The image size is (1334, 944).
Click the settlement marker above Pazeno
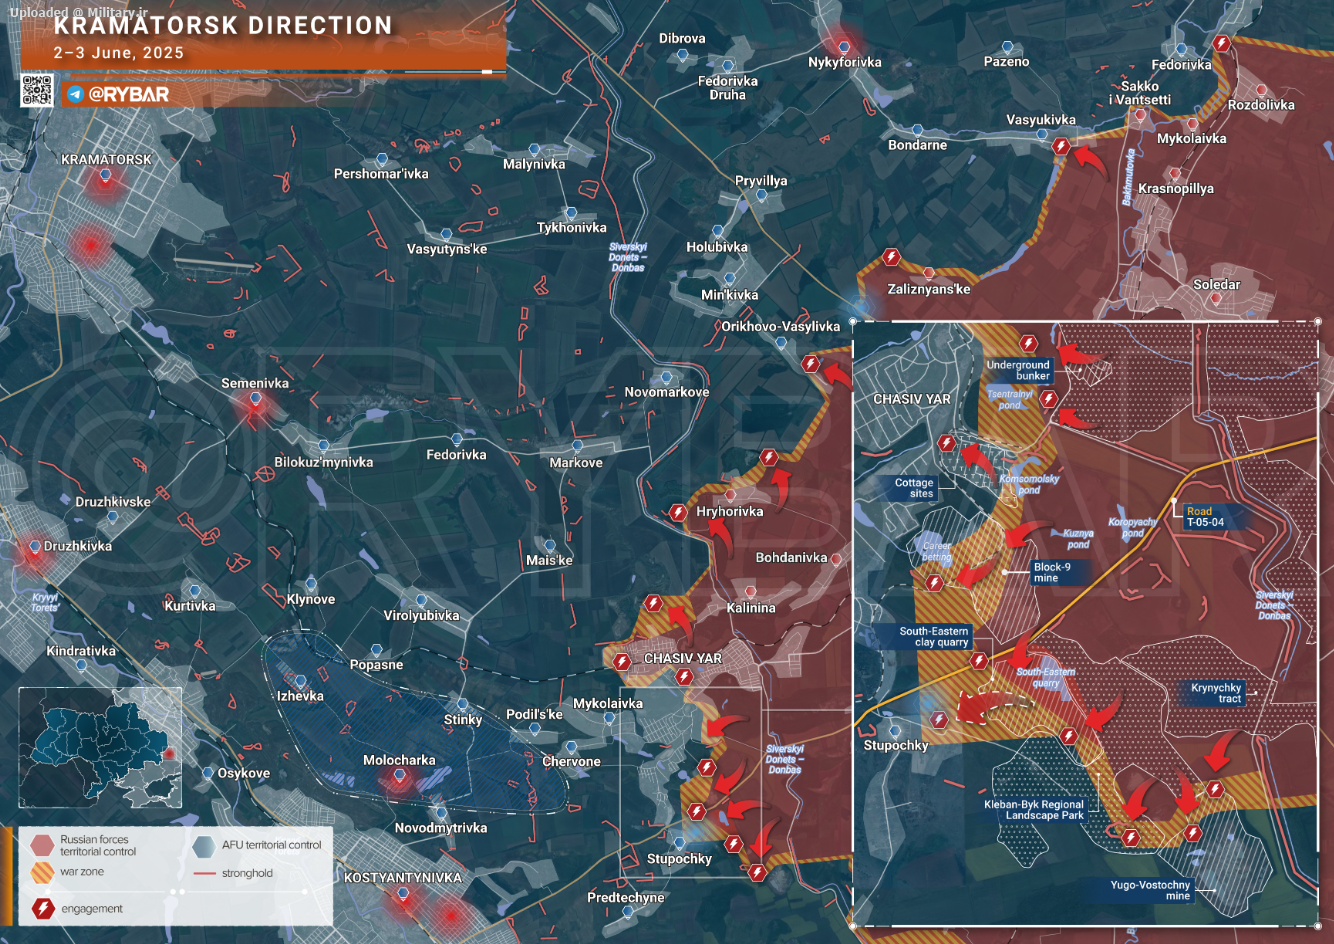pyautogui.click(x=1007, y=46)
